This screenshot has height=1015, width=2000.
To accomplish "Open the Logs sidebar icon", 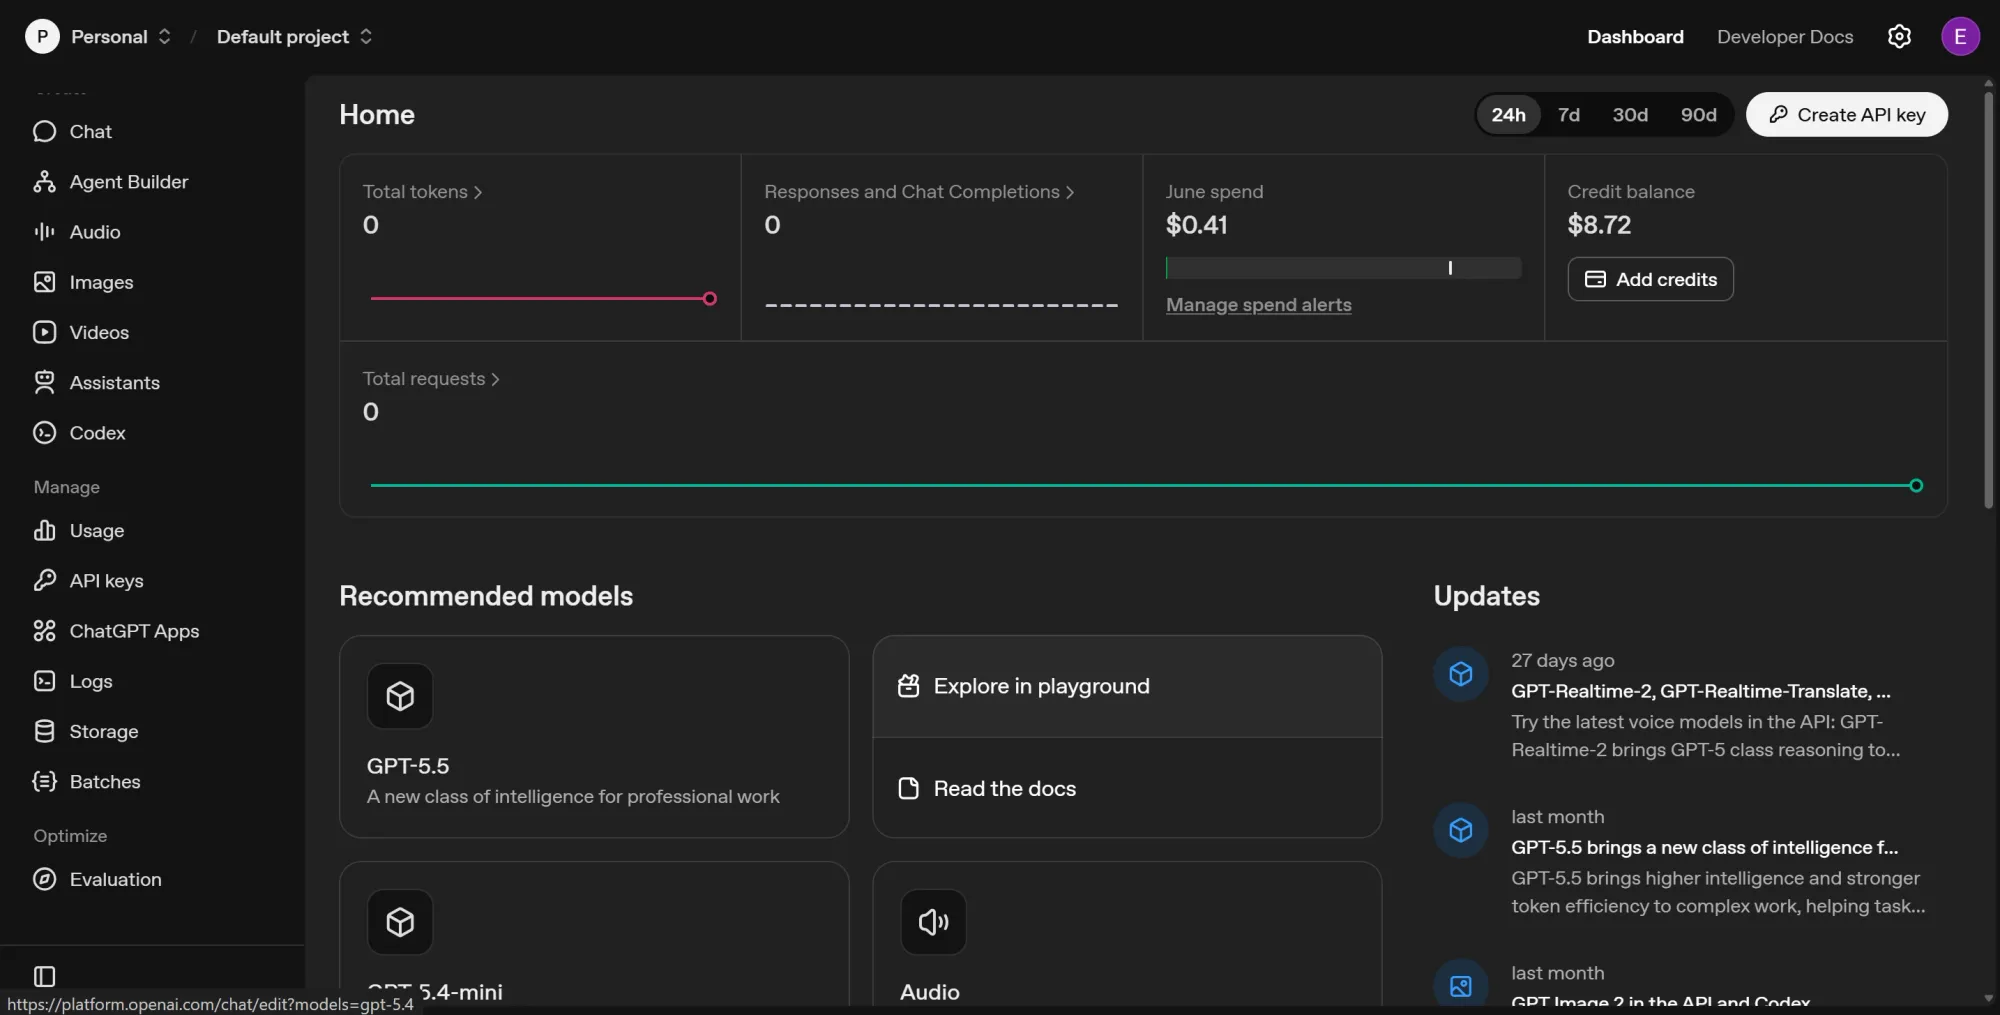I will 44,681.
